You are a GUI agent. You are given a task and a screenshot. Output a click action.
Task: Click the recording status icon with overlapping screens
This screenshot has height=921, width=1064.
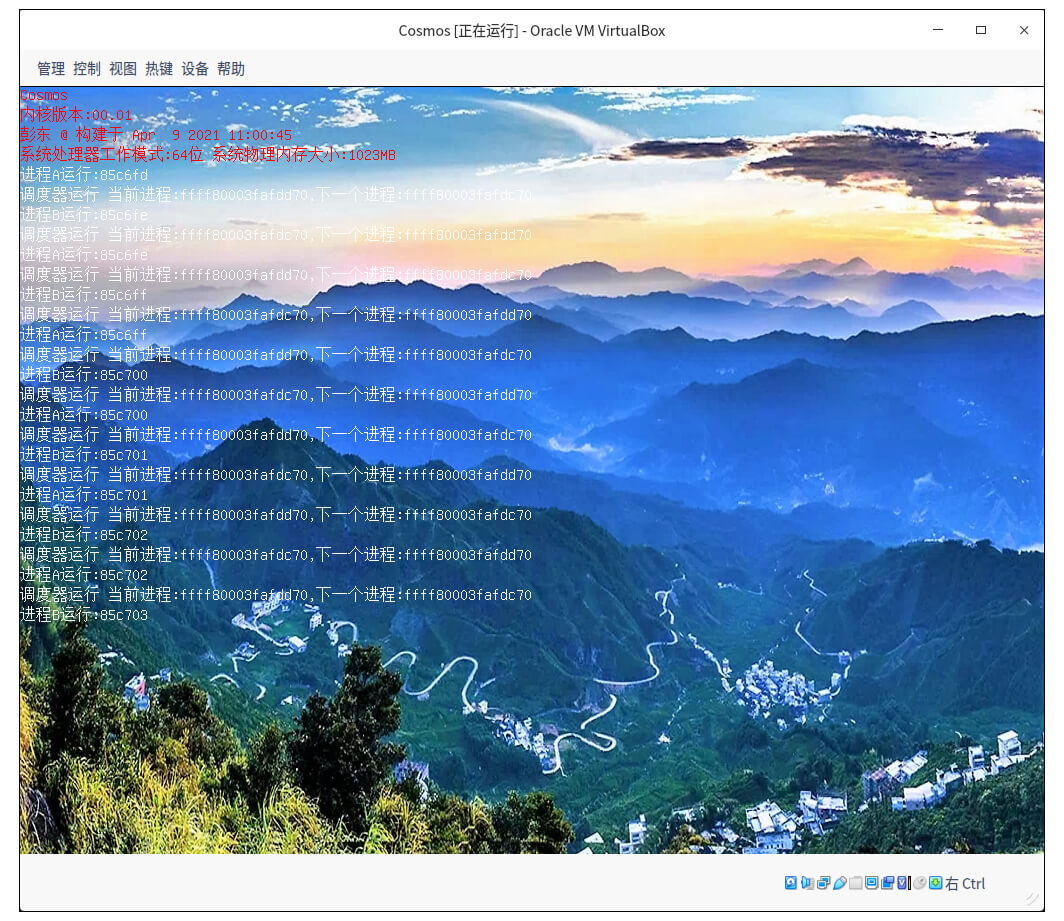point(888,882)
